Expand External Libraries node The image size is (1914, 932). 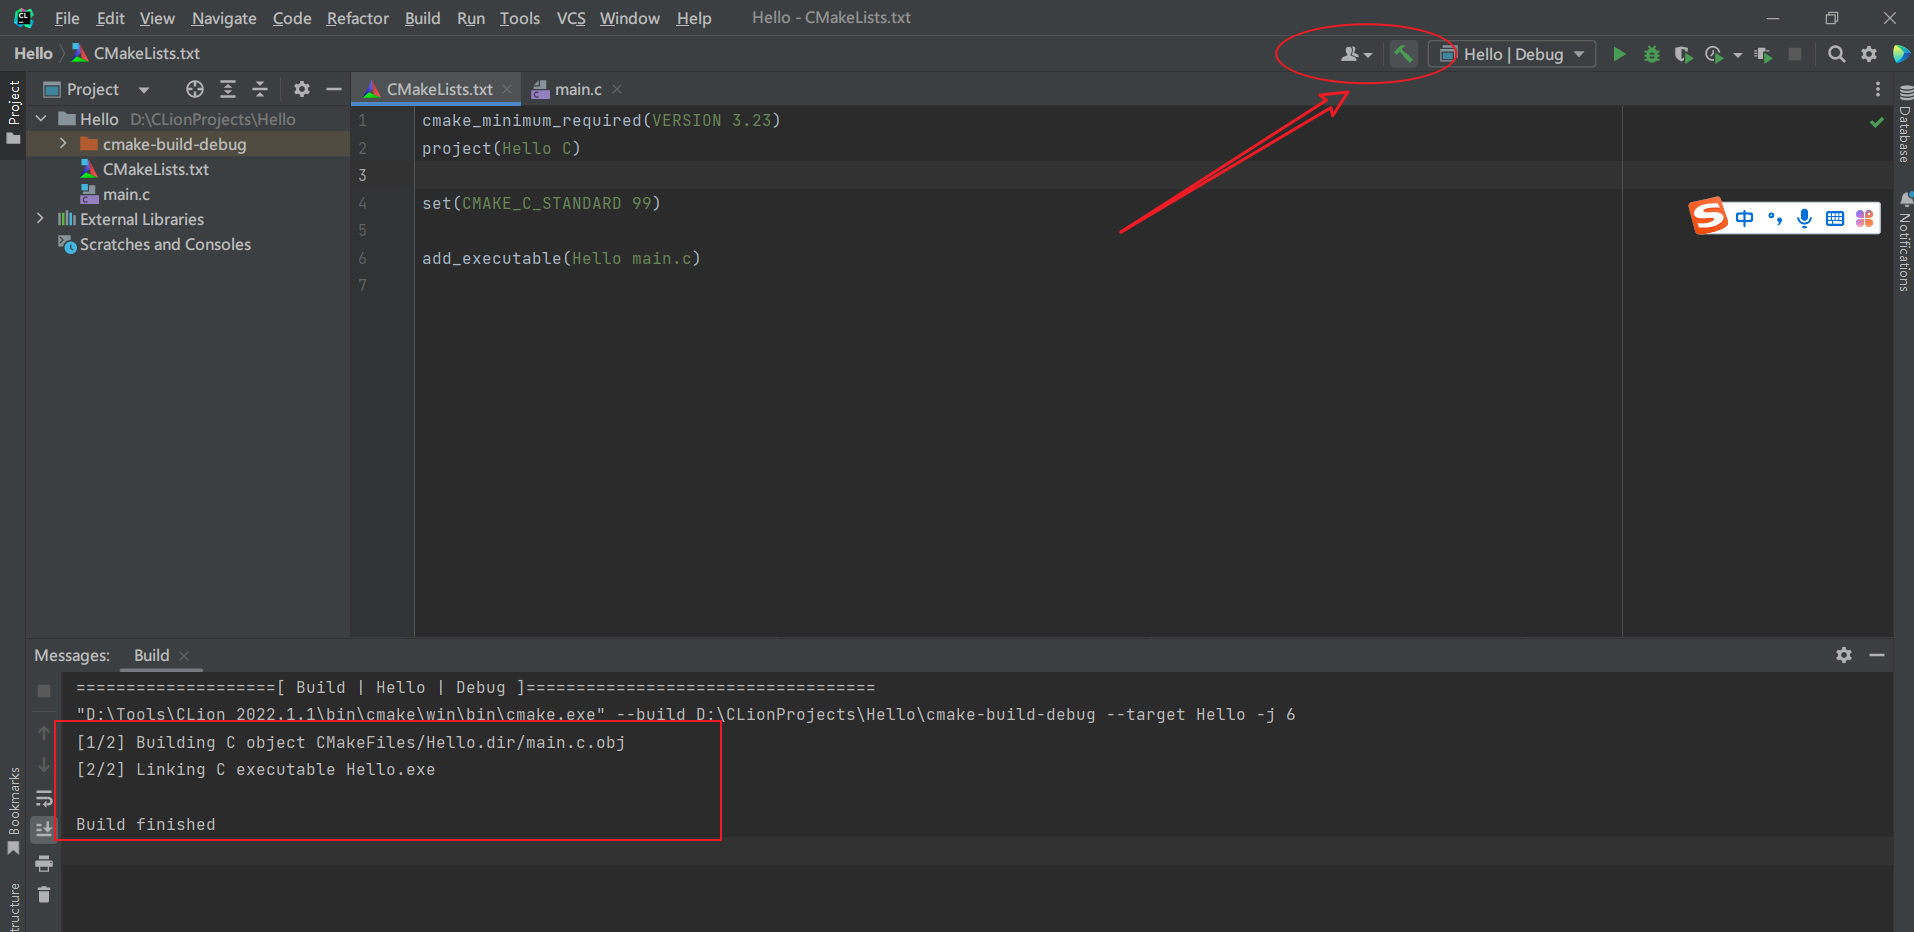40,219
